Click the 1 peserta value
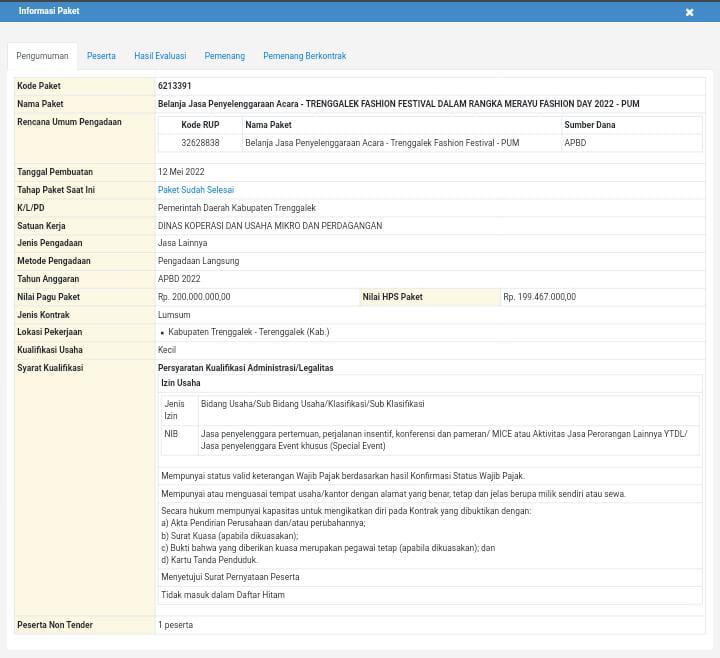The width and height of the screenshot is (720, 658). click(175, 625)
